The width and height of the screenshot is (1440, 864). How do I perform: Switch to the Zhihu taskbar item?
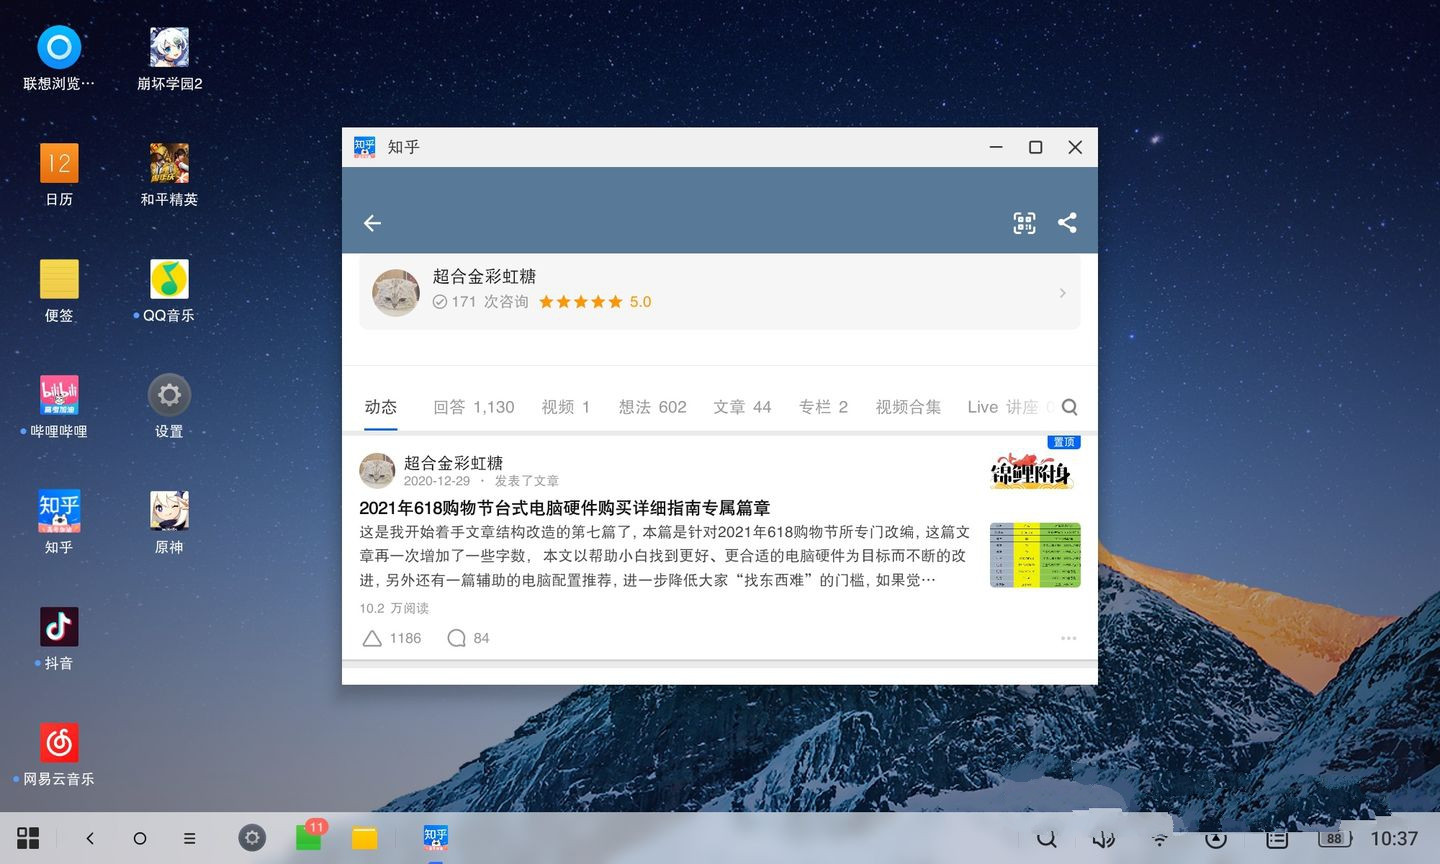click(x=435, y=837)
